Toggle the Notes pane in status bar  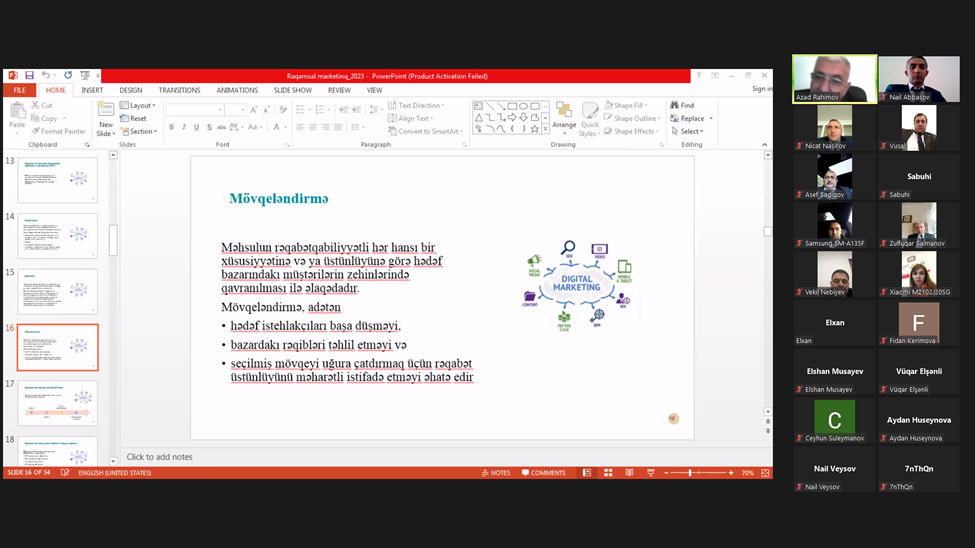(x=496, y=473)
